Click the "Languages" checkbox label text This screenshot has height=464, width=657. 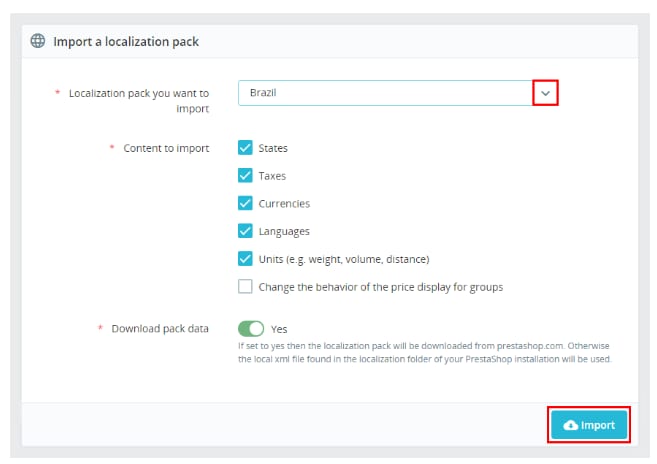point(284,231)
